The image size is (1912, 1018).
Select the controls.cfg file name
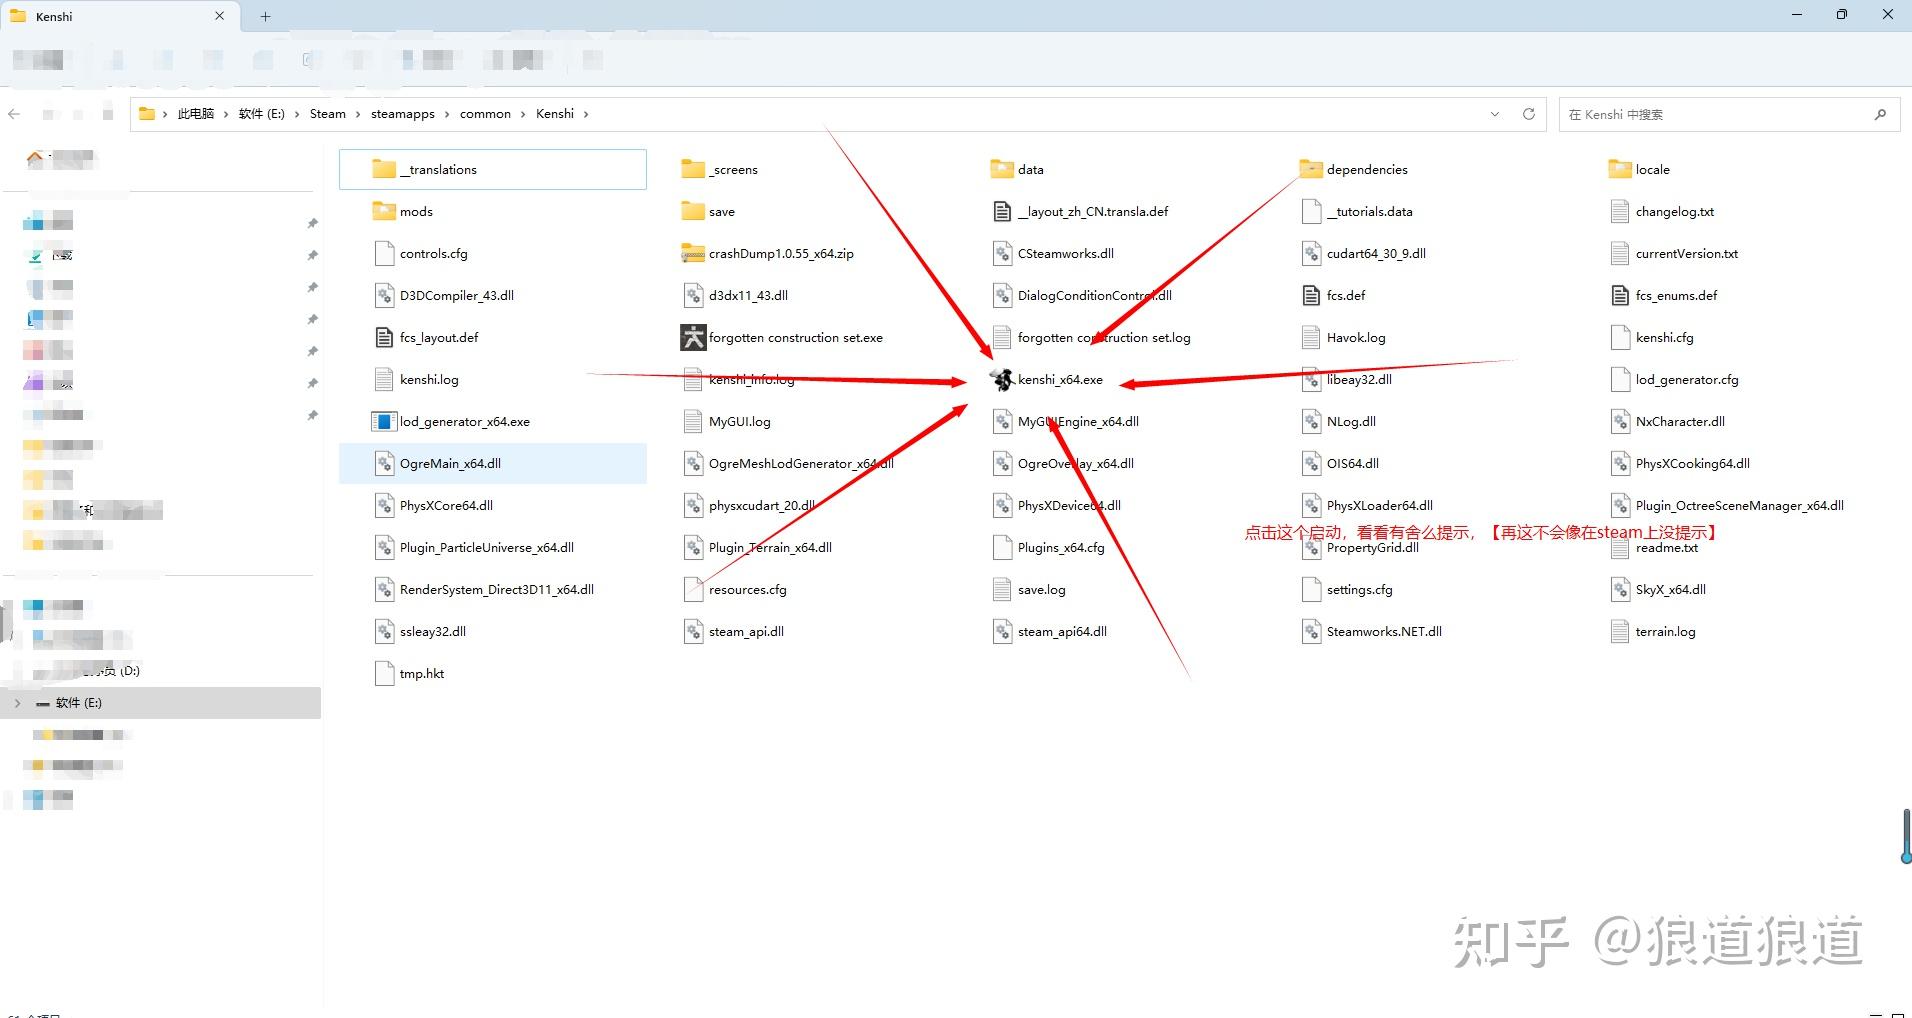(x=434, y=254)
